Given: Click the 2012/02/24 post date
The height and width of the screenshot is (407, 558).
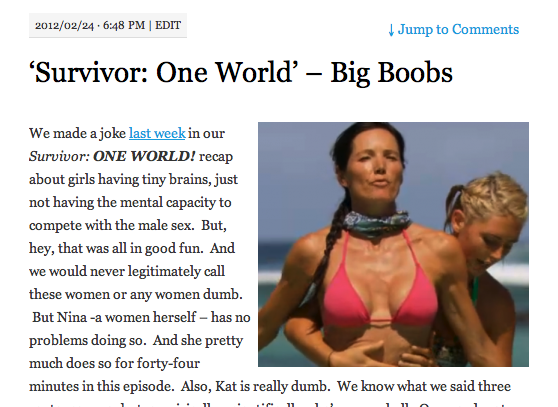Looking at the screenshot, I should click(x=64, y=25).
